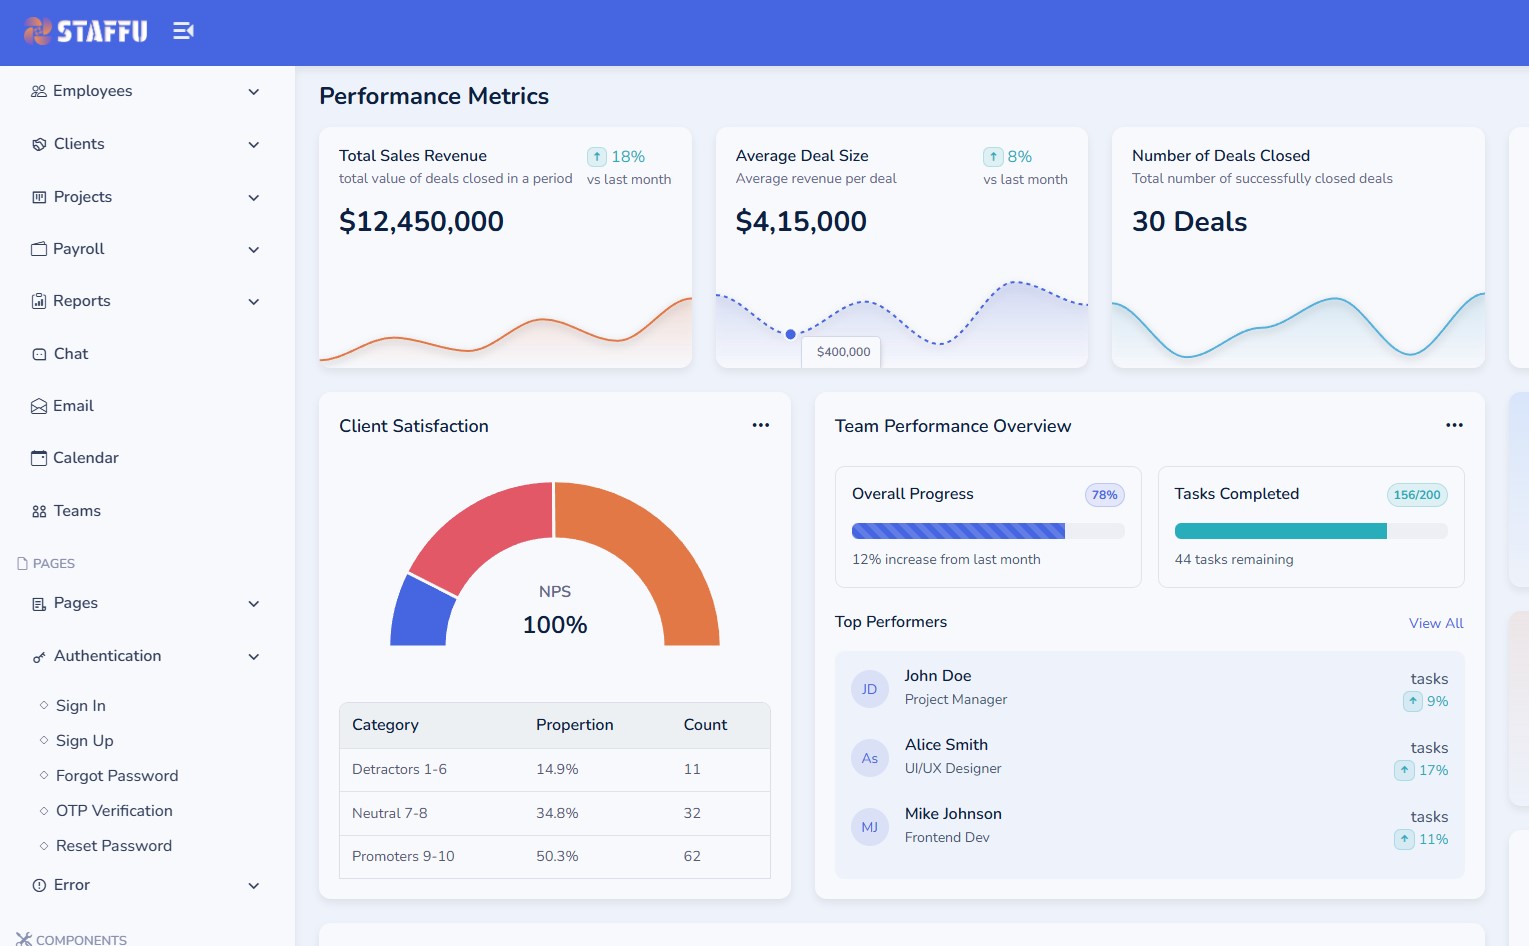Click the View All link for Top Performers
Viewport: 1529px width, 946px height.
[1436, 623]
